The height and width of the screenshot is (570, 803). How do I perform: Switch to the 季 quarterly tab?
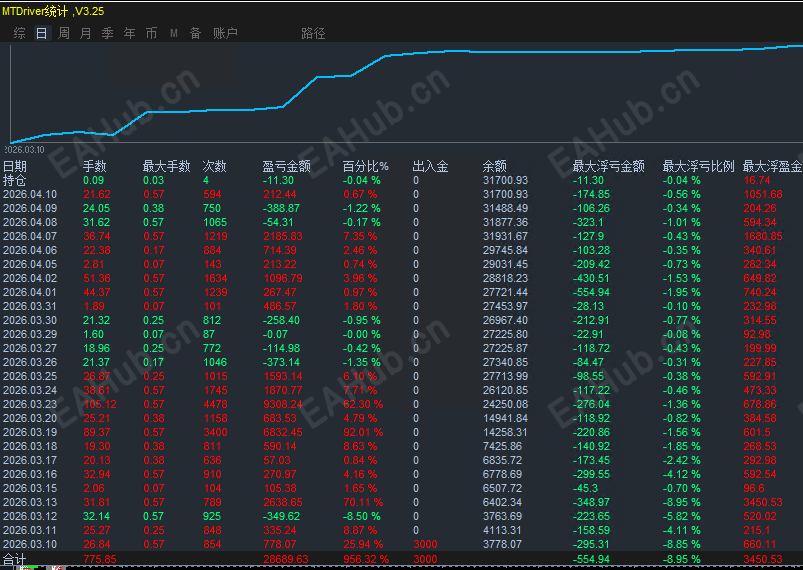(108, 33)
